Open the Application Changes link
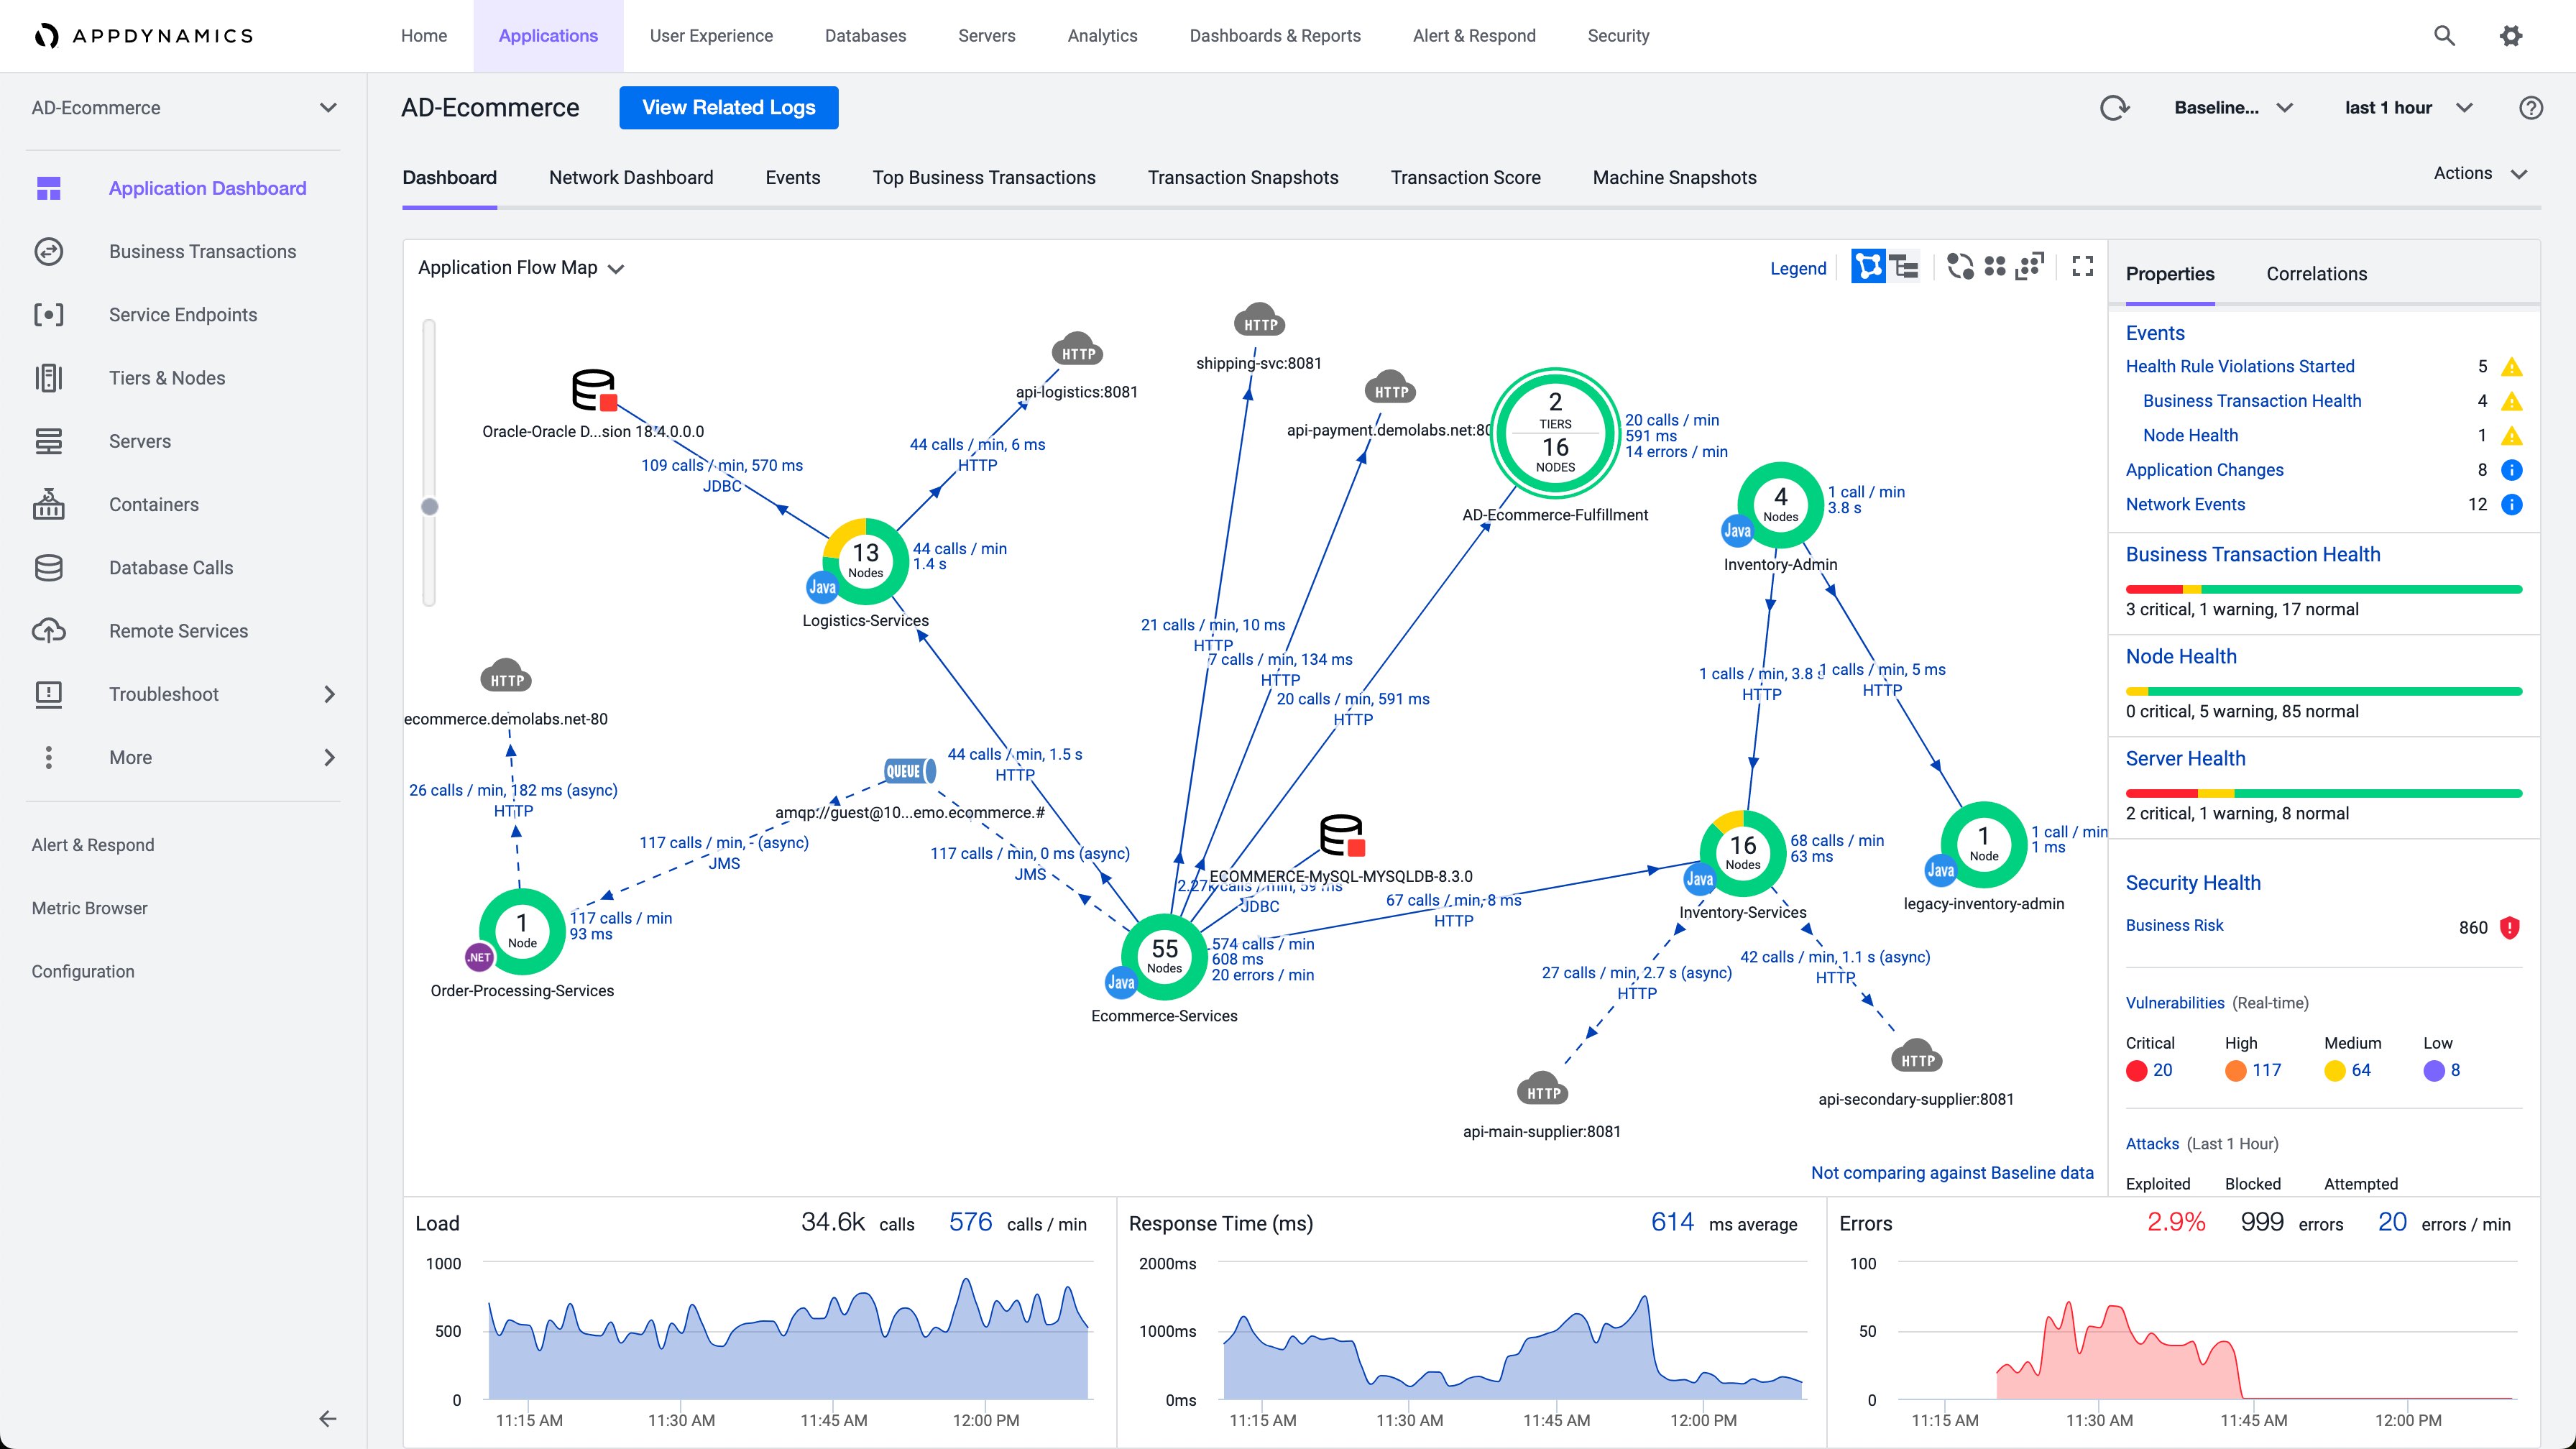 2204,470
